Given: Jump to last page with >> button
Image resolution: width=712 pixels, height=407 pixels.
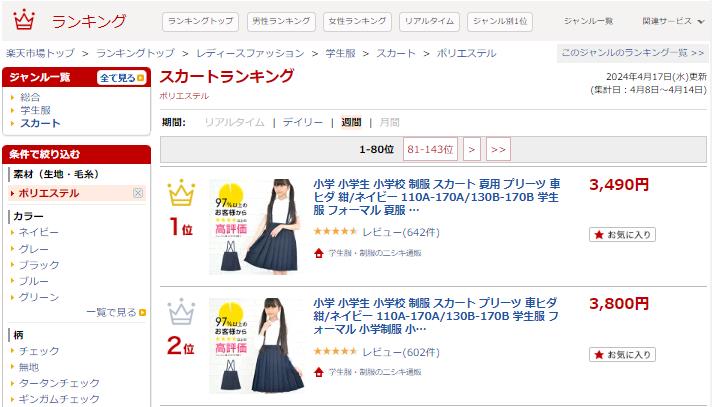Looking at the screenshot, I should (498, 149).
